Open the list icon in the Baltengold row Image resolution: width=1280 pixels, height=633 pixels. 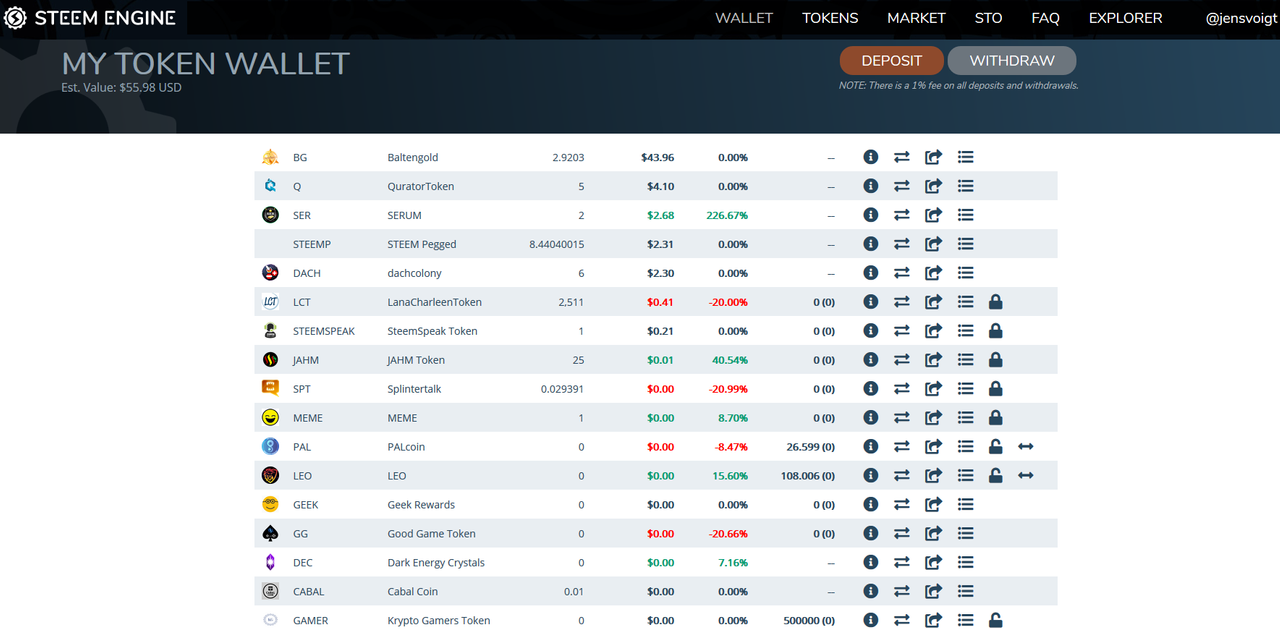click(966, 157)
